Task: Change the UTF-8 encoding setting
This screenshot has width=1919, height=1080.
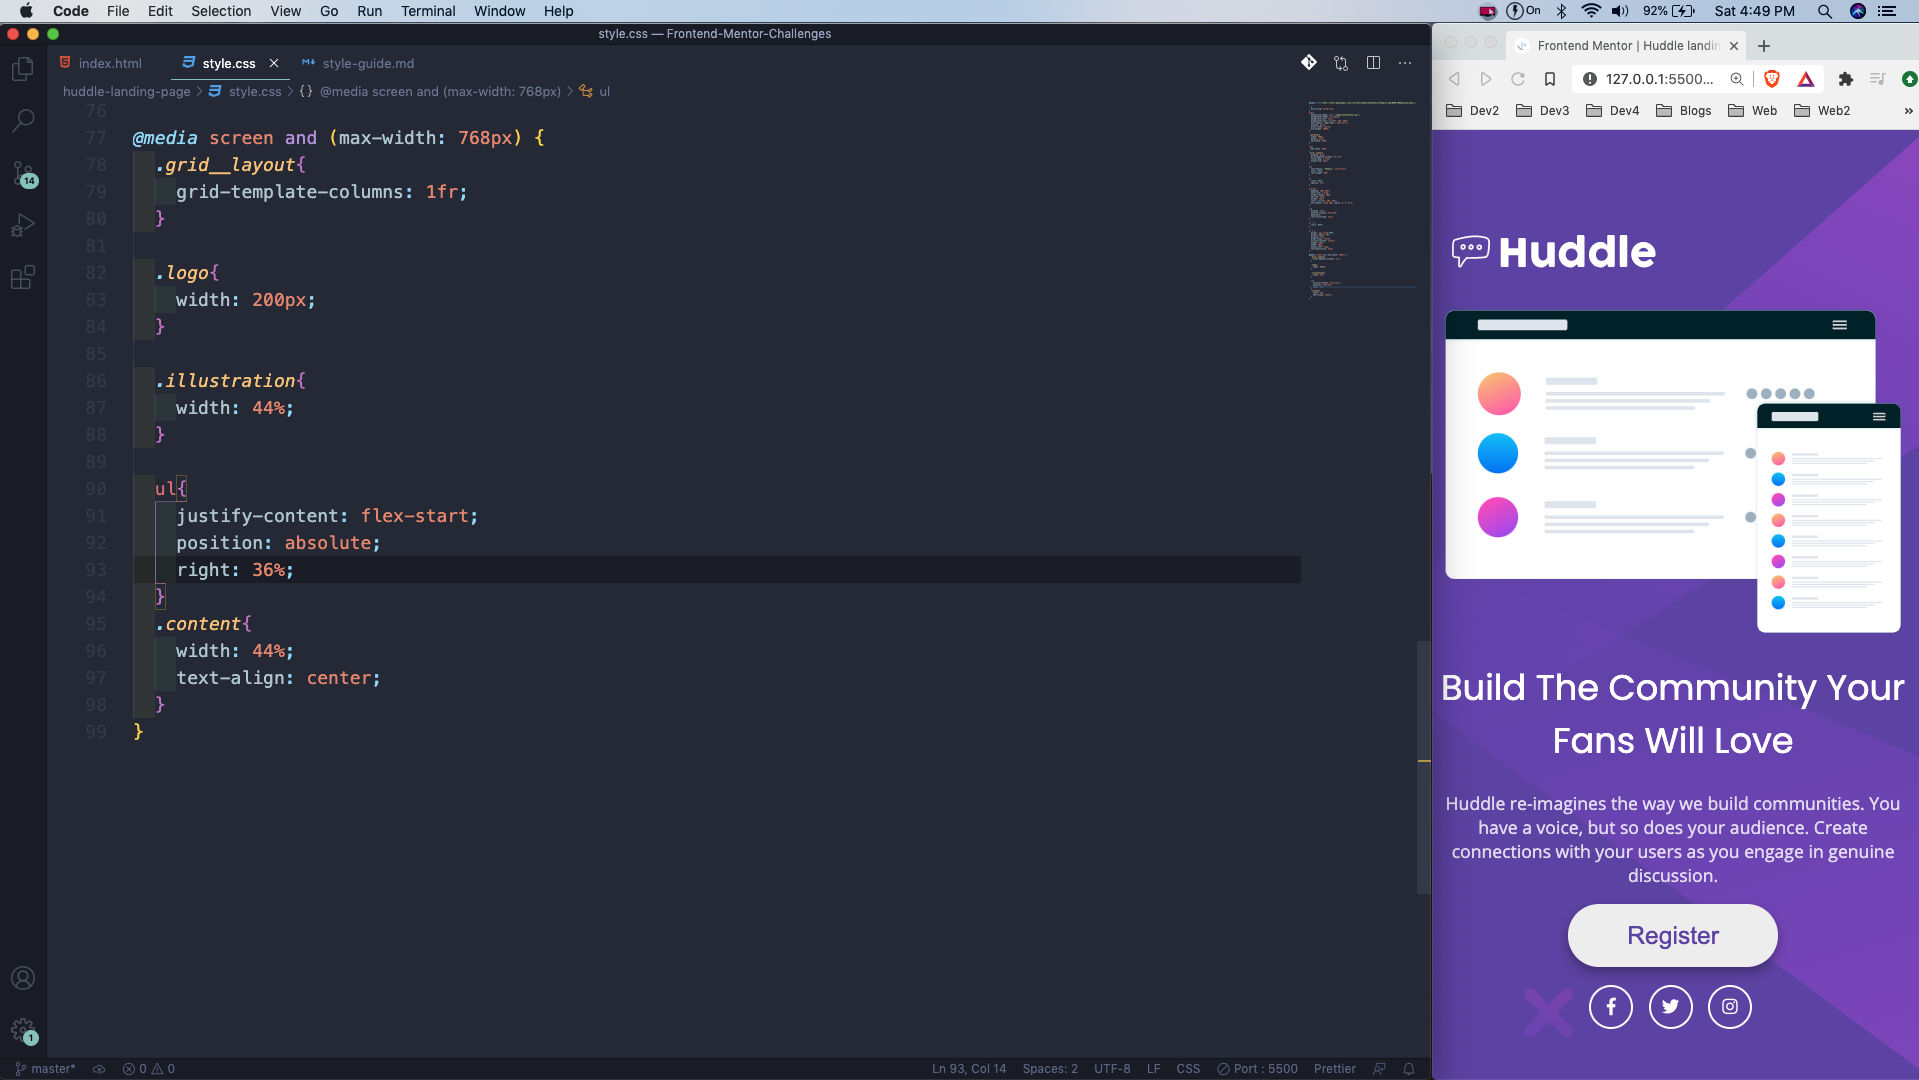Action: [1112, 1068]
